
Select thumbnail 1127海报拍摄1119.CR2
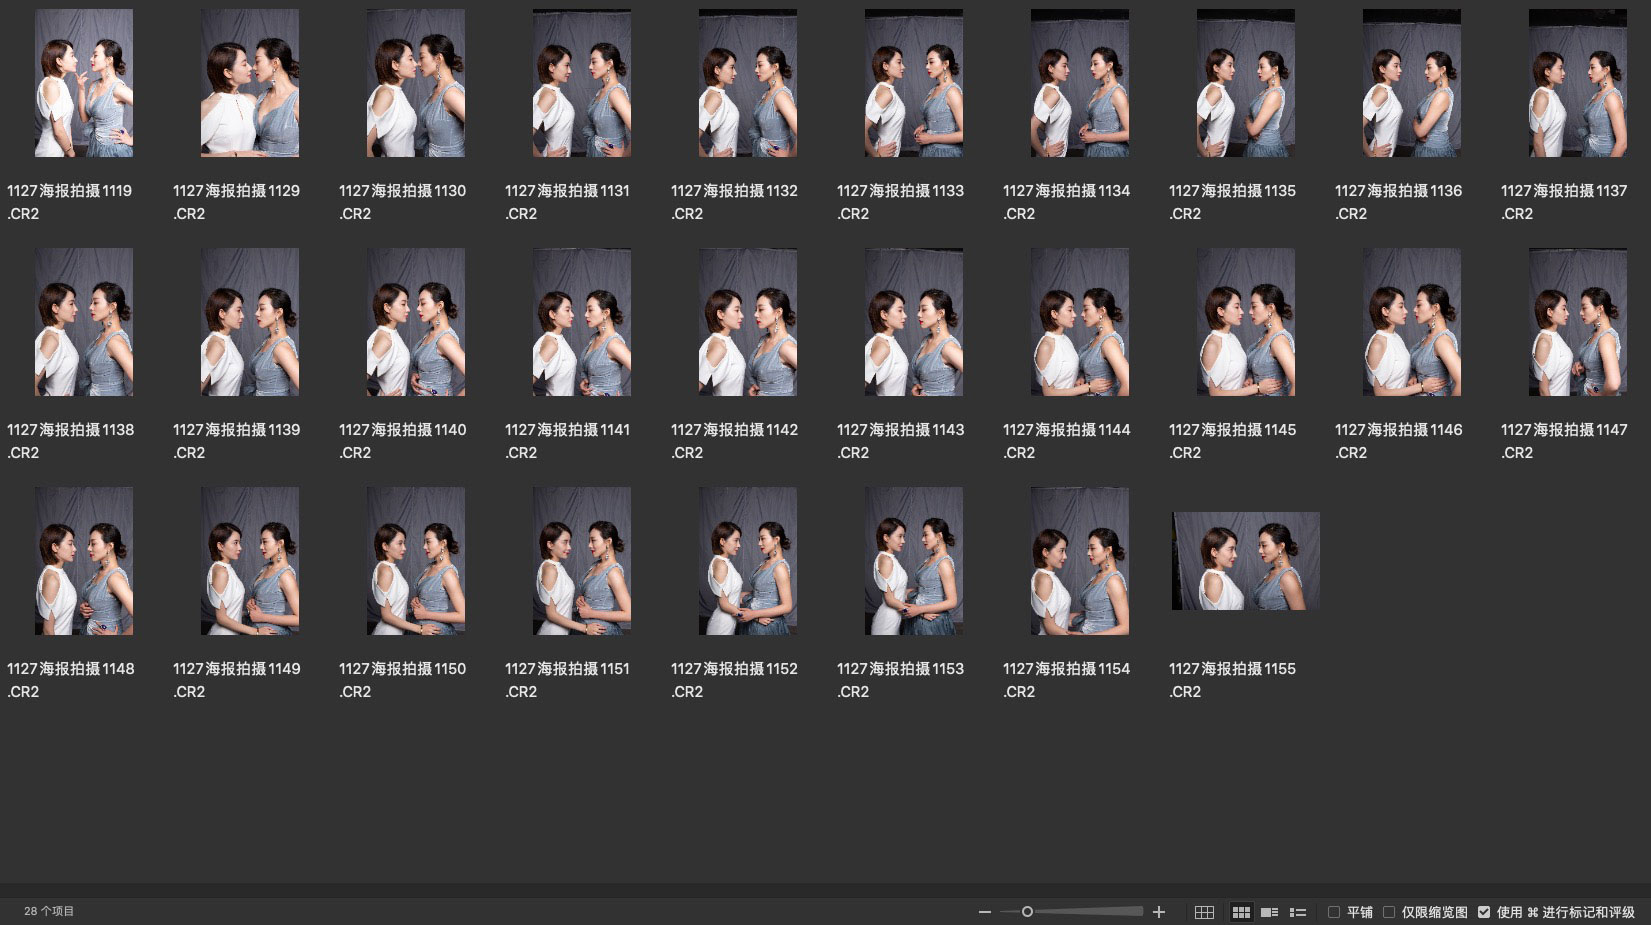(84, 83)
